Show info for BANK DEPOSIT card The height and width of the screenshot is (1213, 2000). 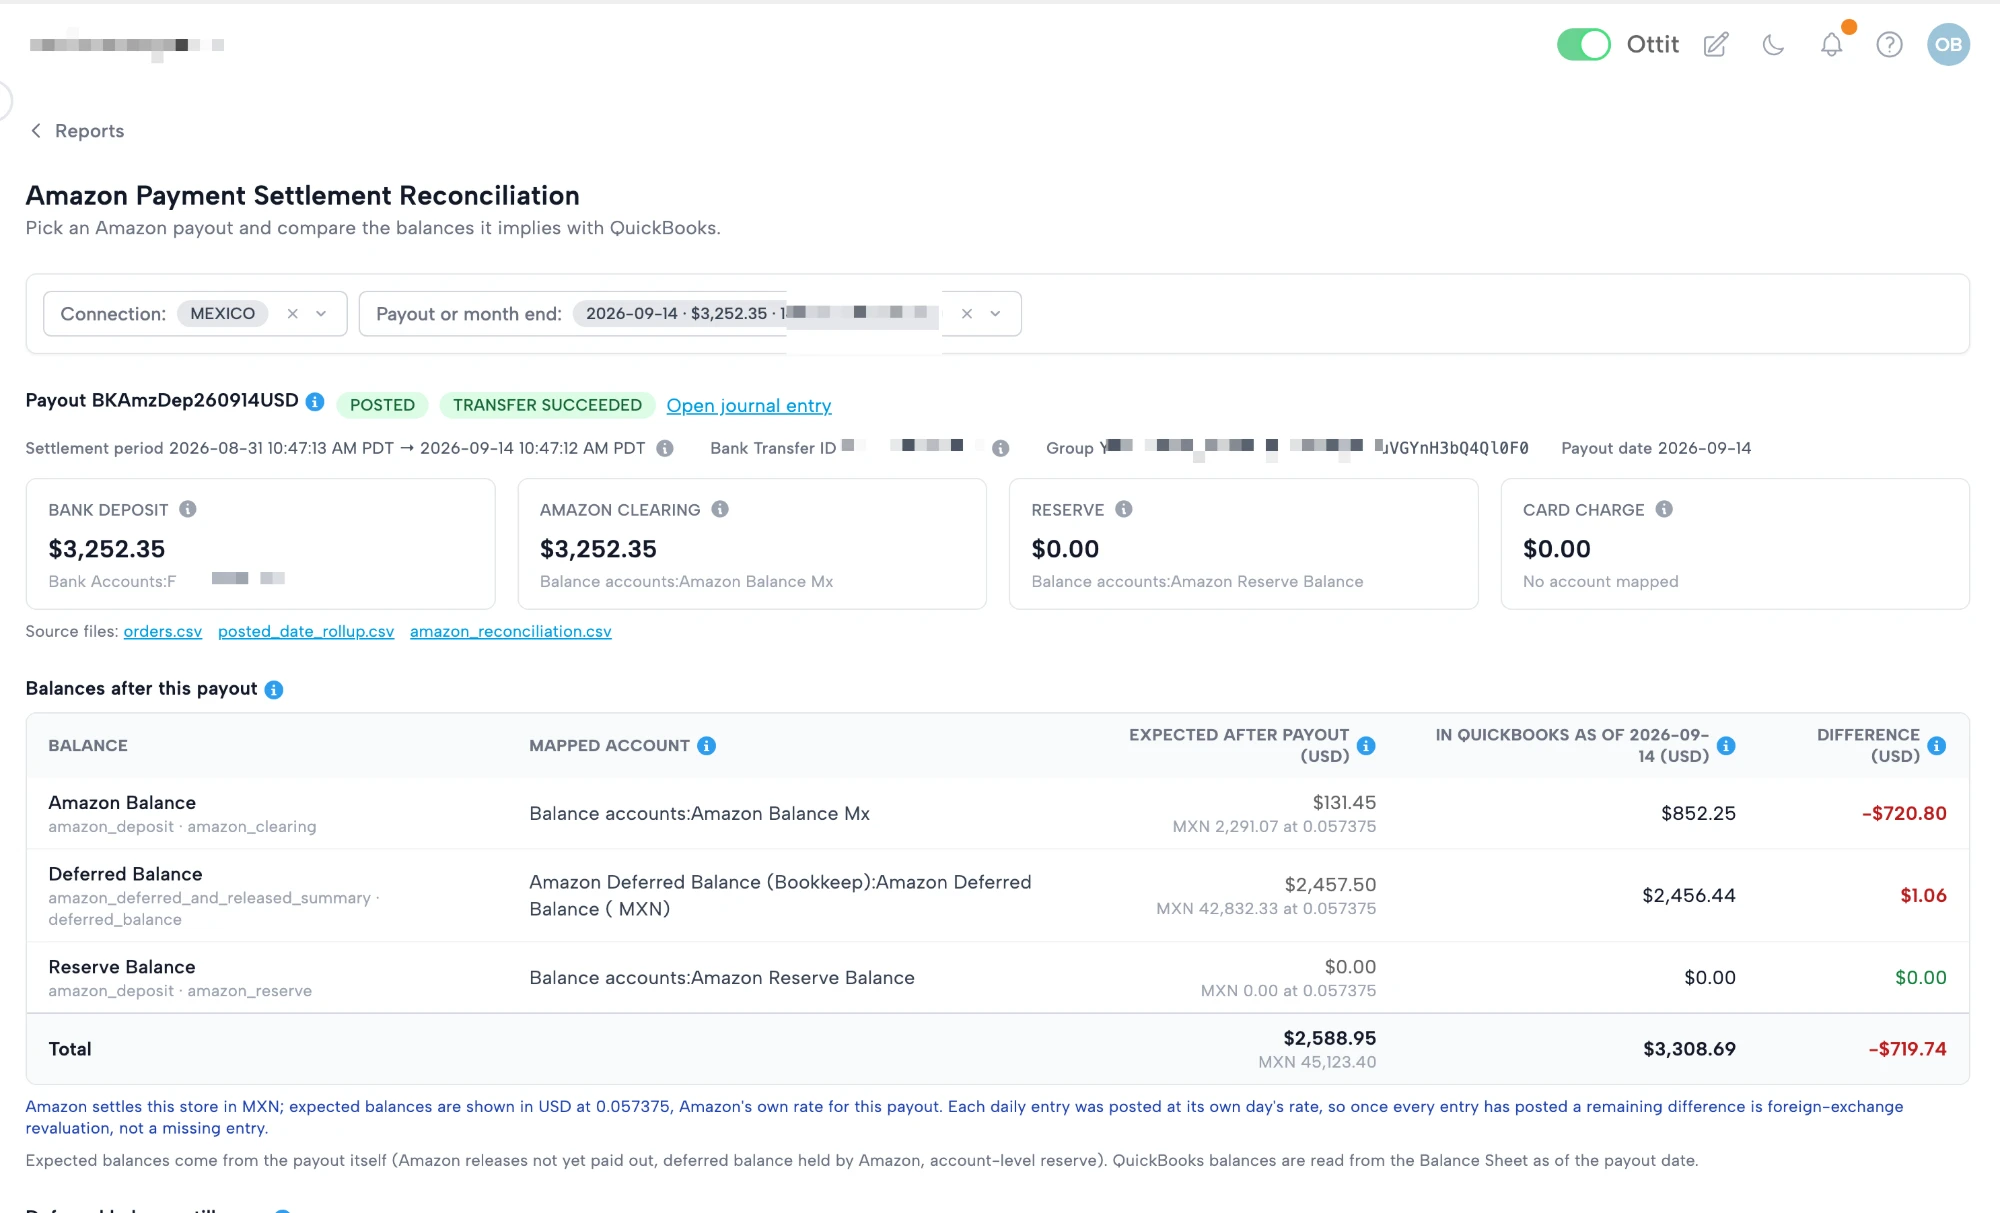(x=188, y=509)
